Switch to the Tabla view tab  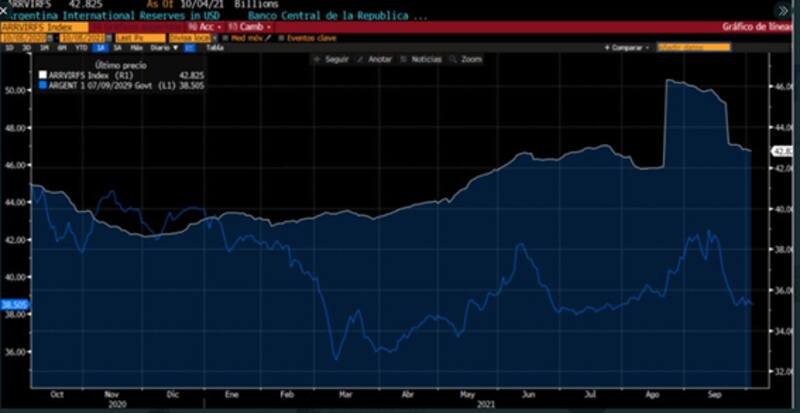click(x=214, y=47)
